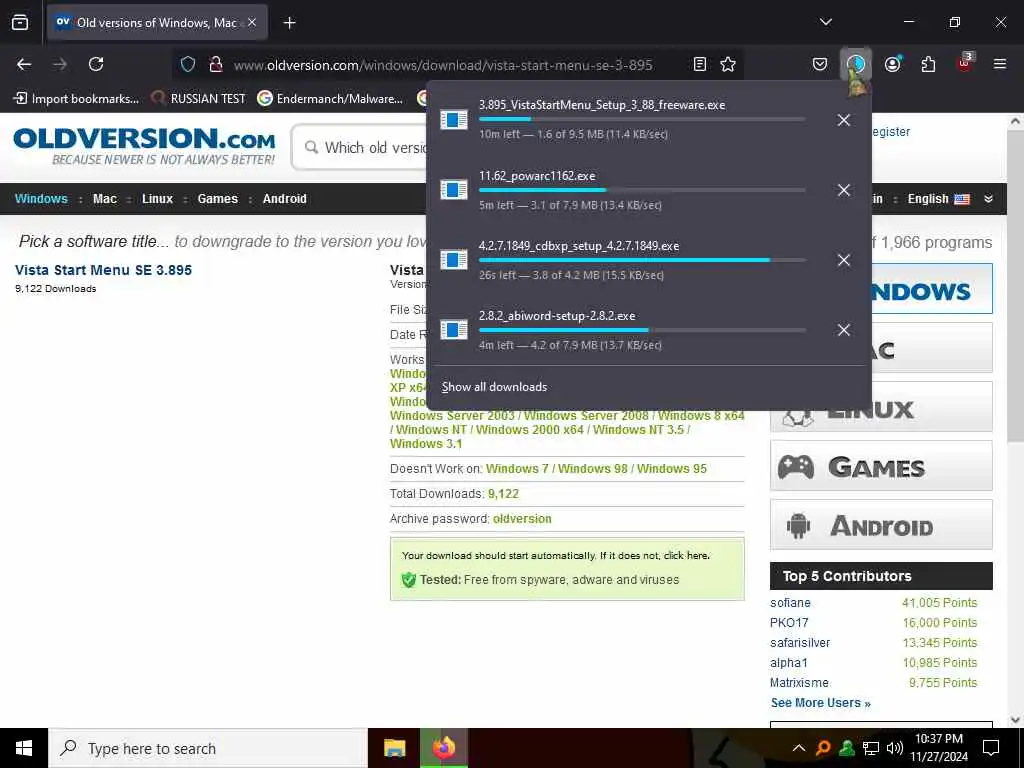Open the notification center icon
Image resolution: width=1024 pixels, height=768 pixels.
point(991,748)
